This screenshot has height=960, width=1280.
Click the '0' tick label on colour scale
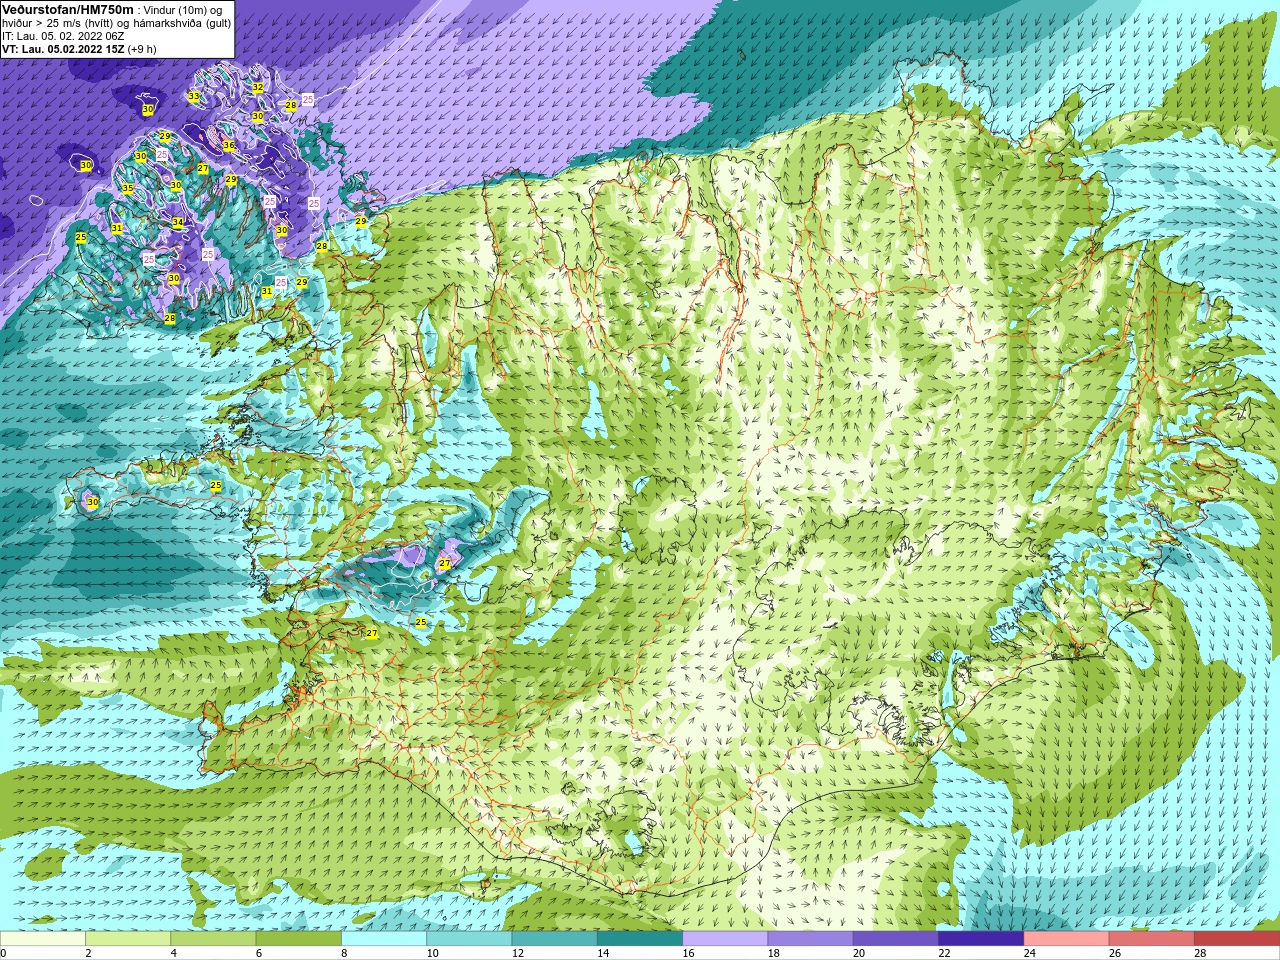click(x=4, y=953)
